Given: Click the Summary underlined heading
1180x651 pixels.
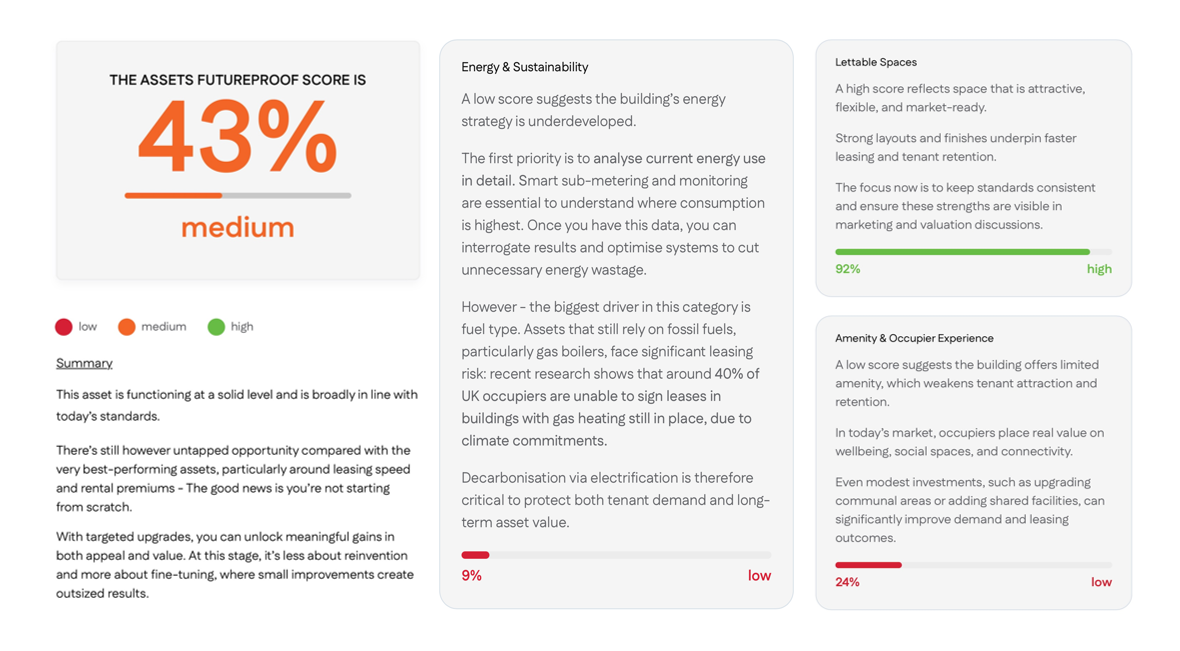Looking at the screenshot, I should click(84, 363).
